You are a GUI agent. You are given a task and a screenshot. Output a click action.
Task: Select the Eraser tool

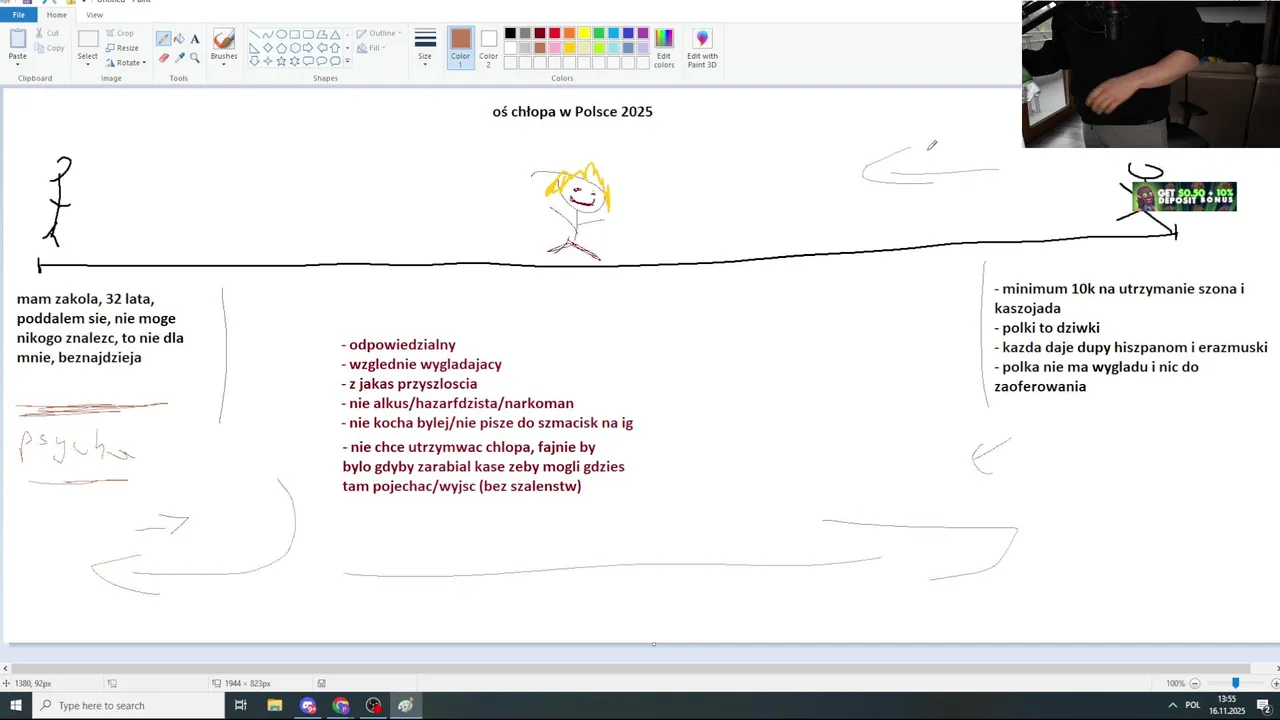click(163, 57)
